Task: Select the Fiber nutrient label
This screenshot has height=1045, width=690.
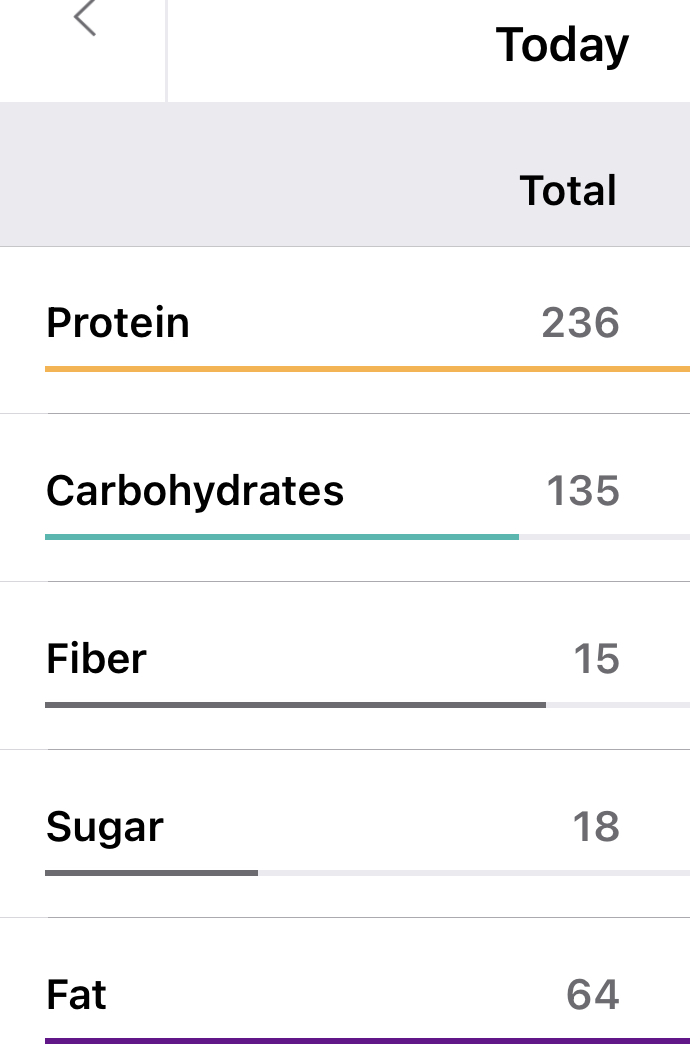Action: (x=96, y=659)
